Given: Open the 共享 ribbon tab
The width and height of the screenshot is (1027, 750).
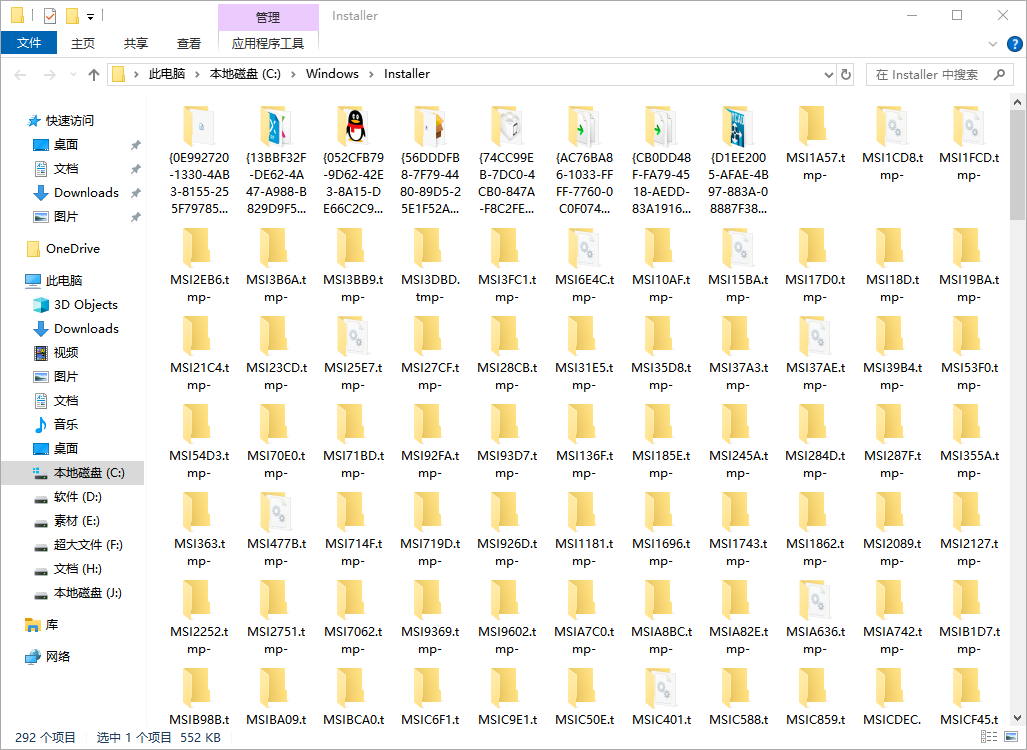Looking at the screenshot, I should tap(136, 43).
